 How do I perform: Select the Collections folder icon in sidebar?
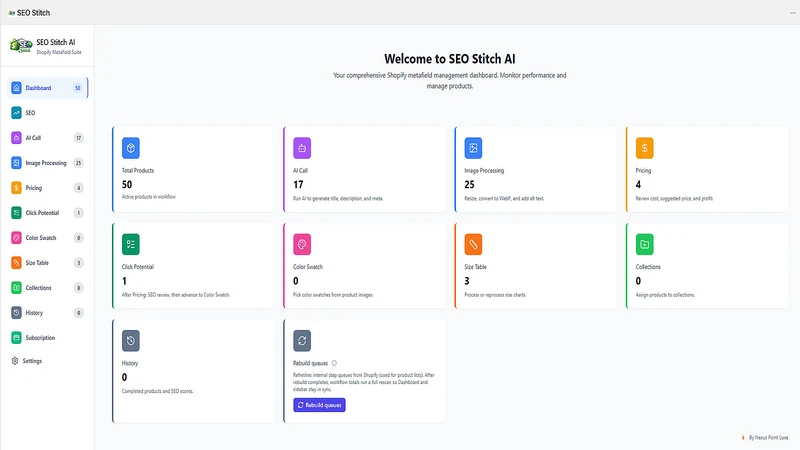pos(16,288)
